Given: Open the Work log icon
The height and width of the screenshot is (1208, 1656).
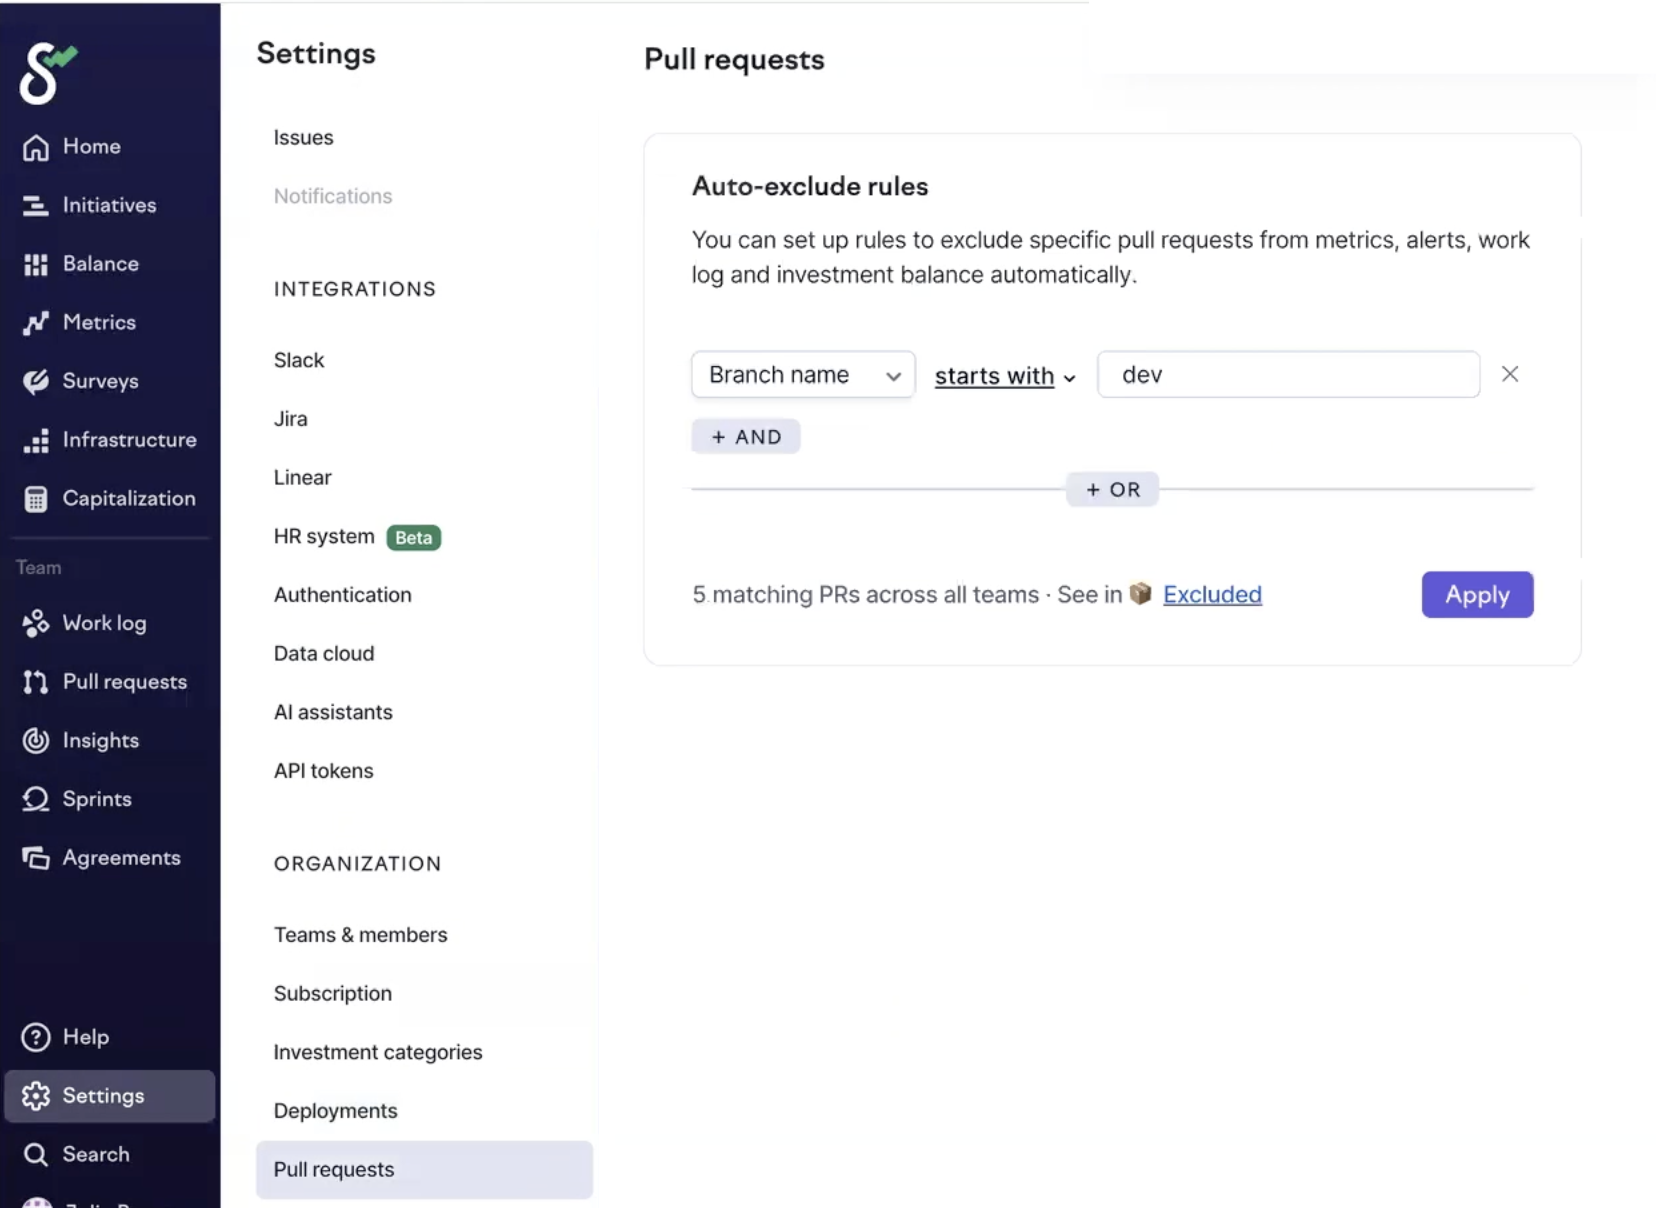Looking at the screenshot, I should point(36,623).
